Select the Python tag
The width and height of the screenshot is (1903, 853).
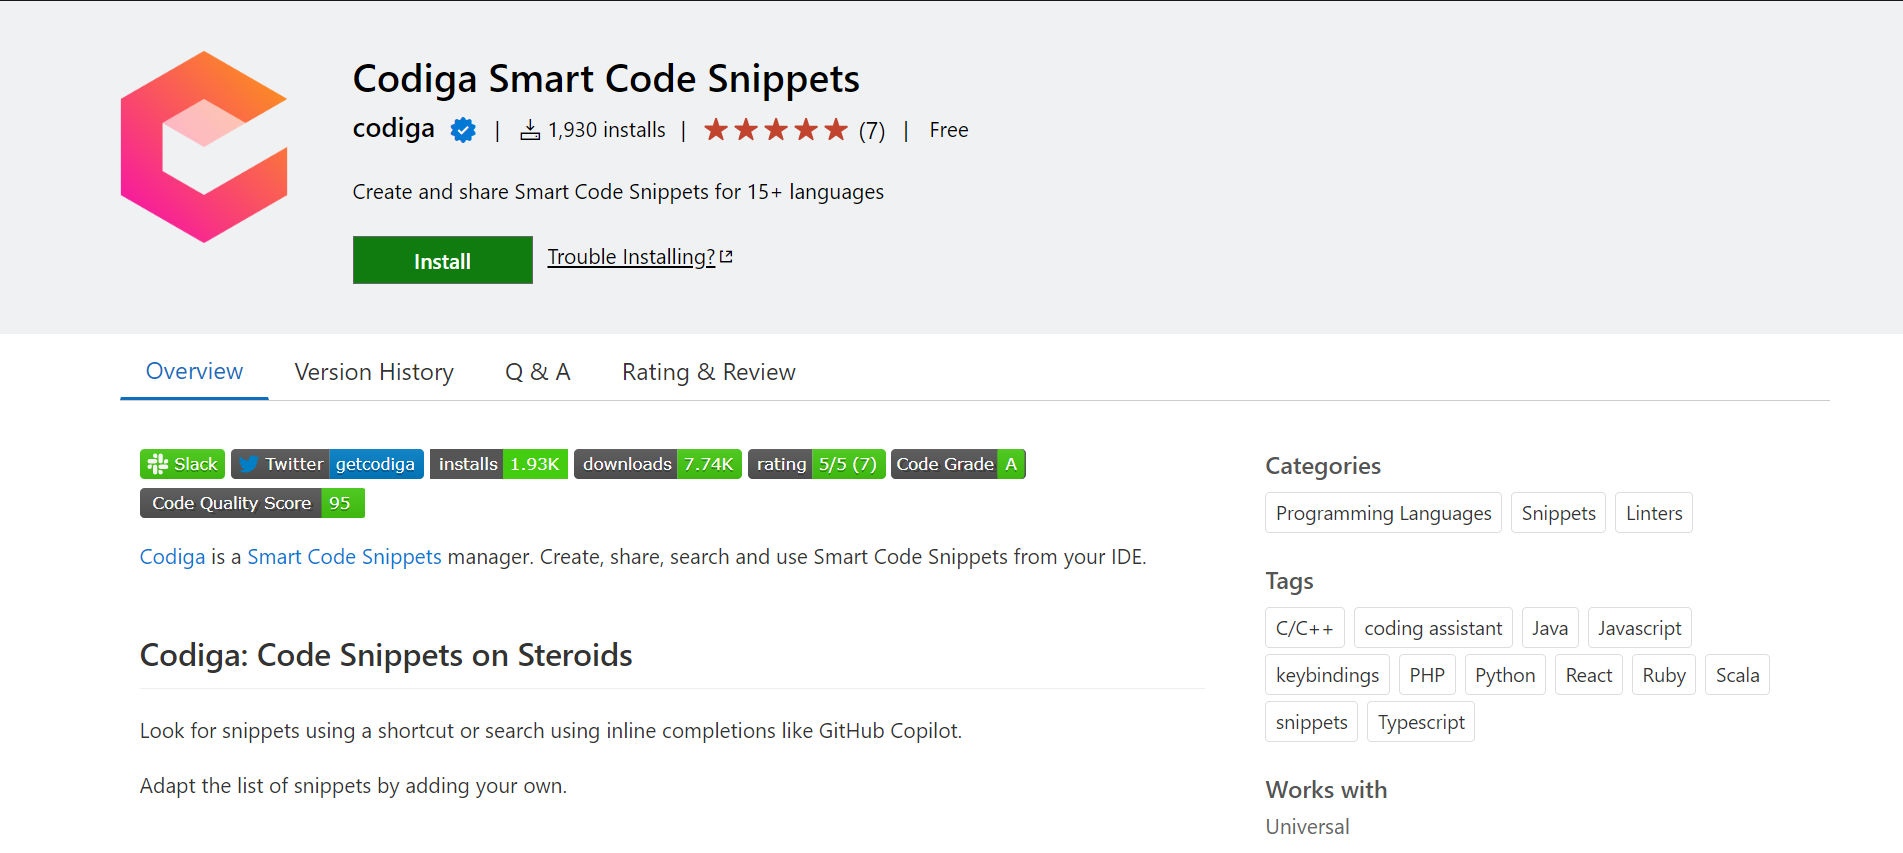1505,675
